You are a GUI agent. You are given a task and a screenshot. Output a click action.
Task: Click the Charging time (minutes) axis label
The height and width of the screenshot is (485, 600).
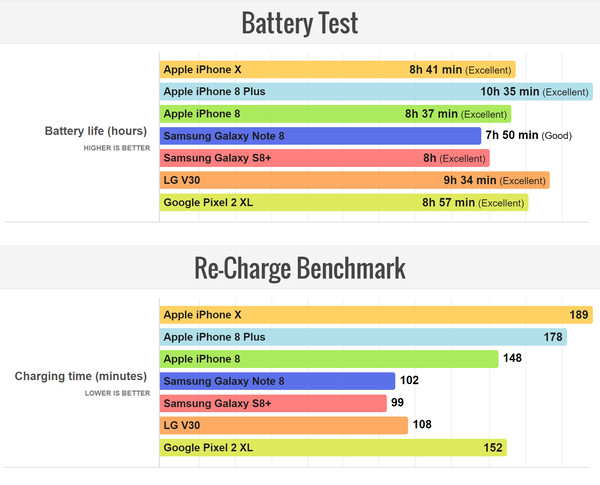coord(81,377)
